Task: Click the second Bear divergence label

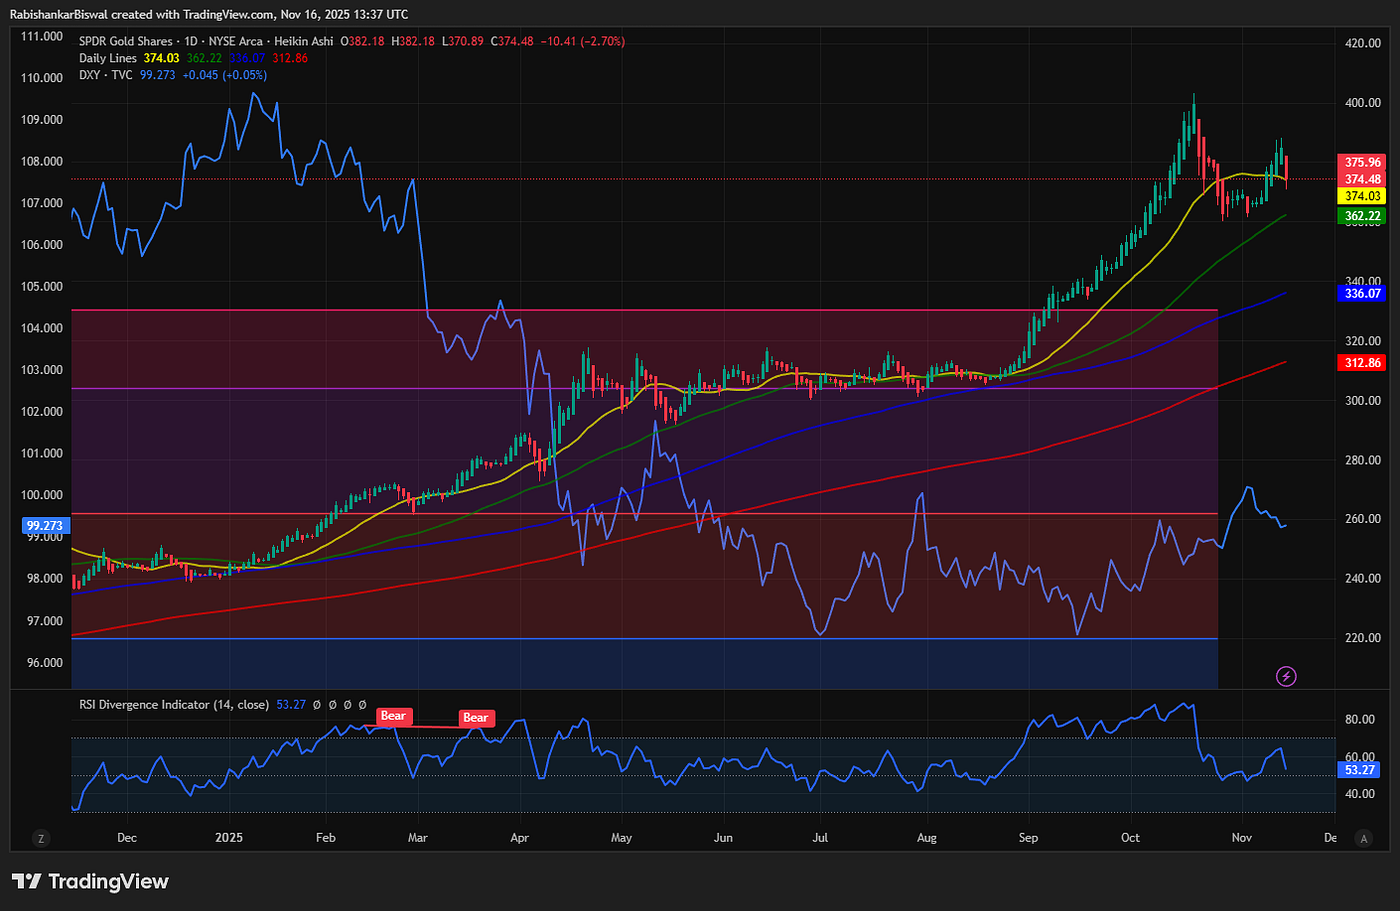Action: click(475, 718)
